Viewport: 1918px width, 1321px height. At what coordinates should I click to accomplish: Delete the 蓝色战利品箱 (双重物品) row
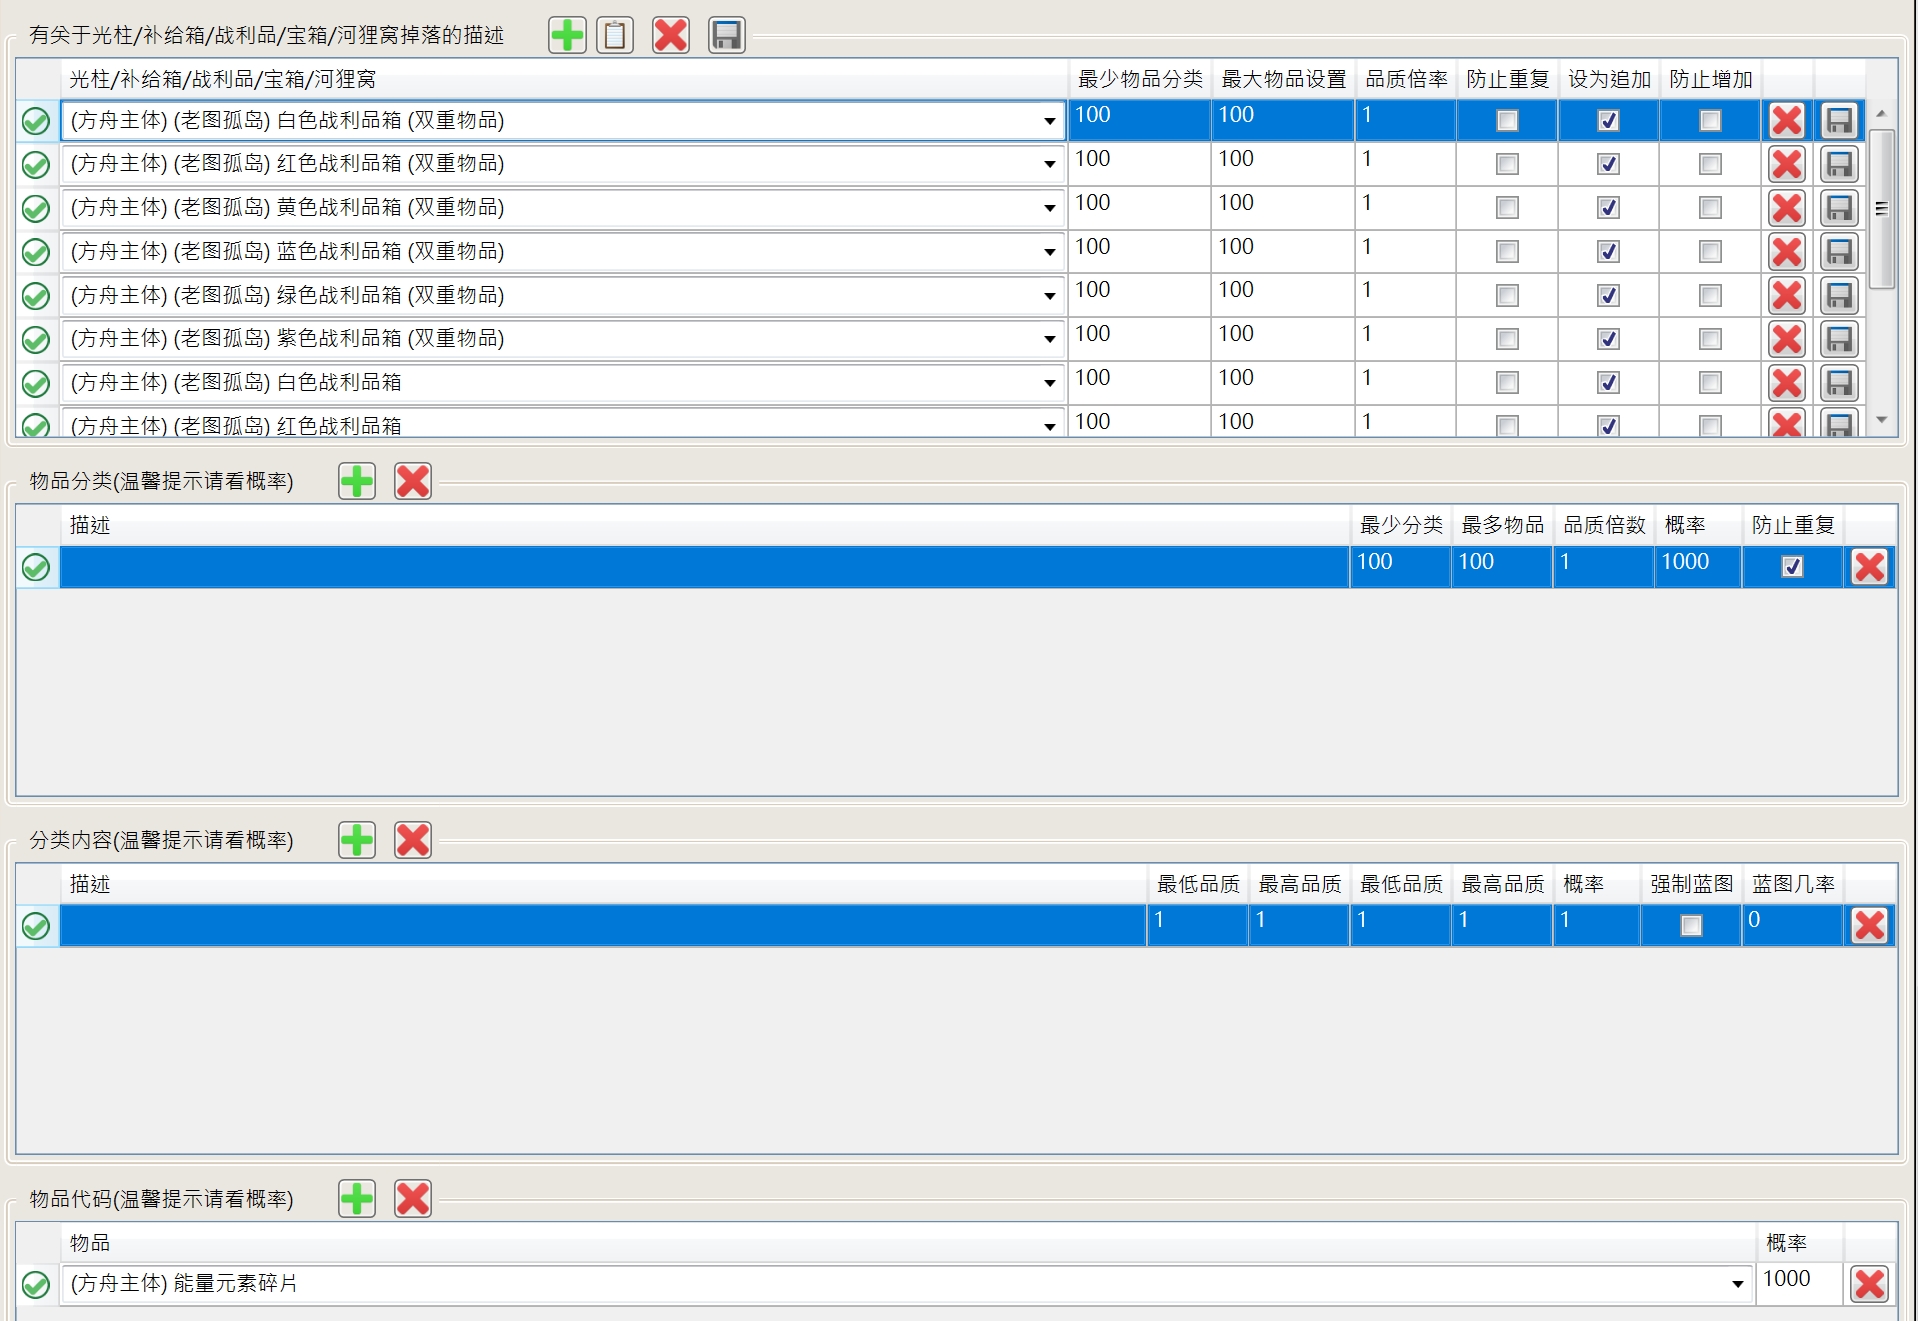(x=1787, y=251)
